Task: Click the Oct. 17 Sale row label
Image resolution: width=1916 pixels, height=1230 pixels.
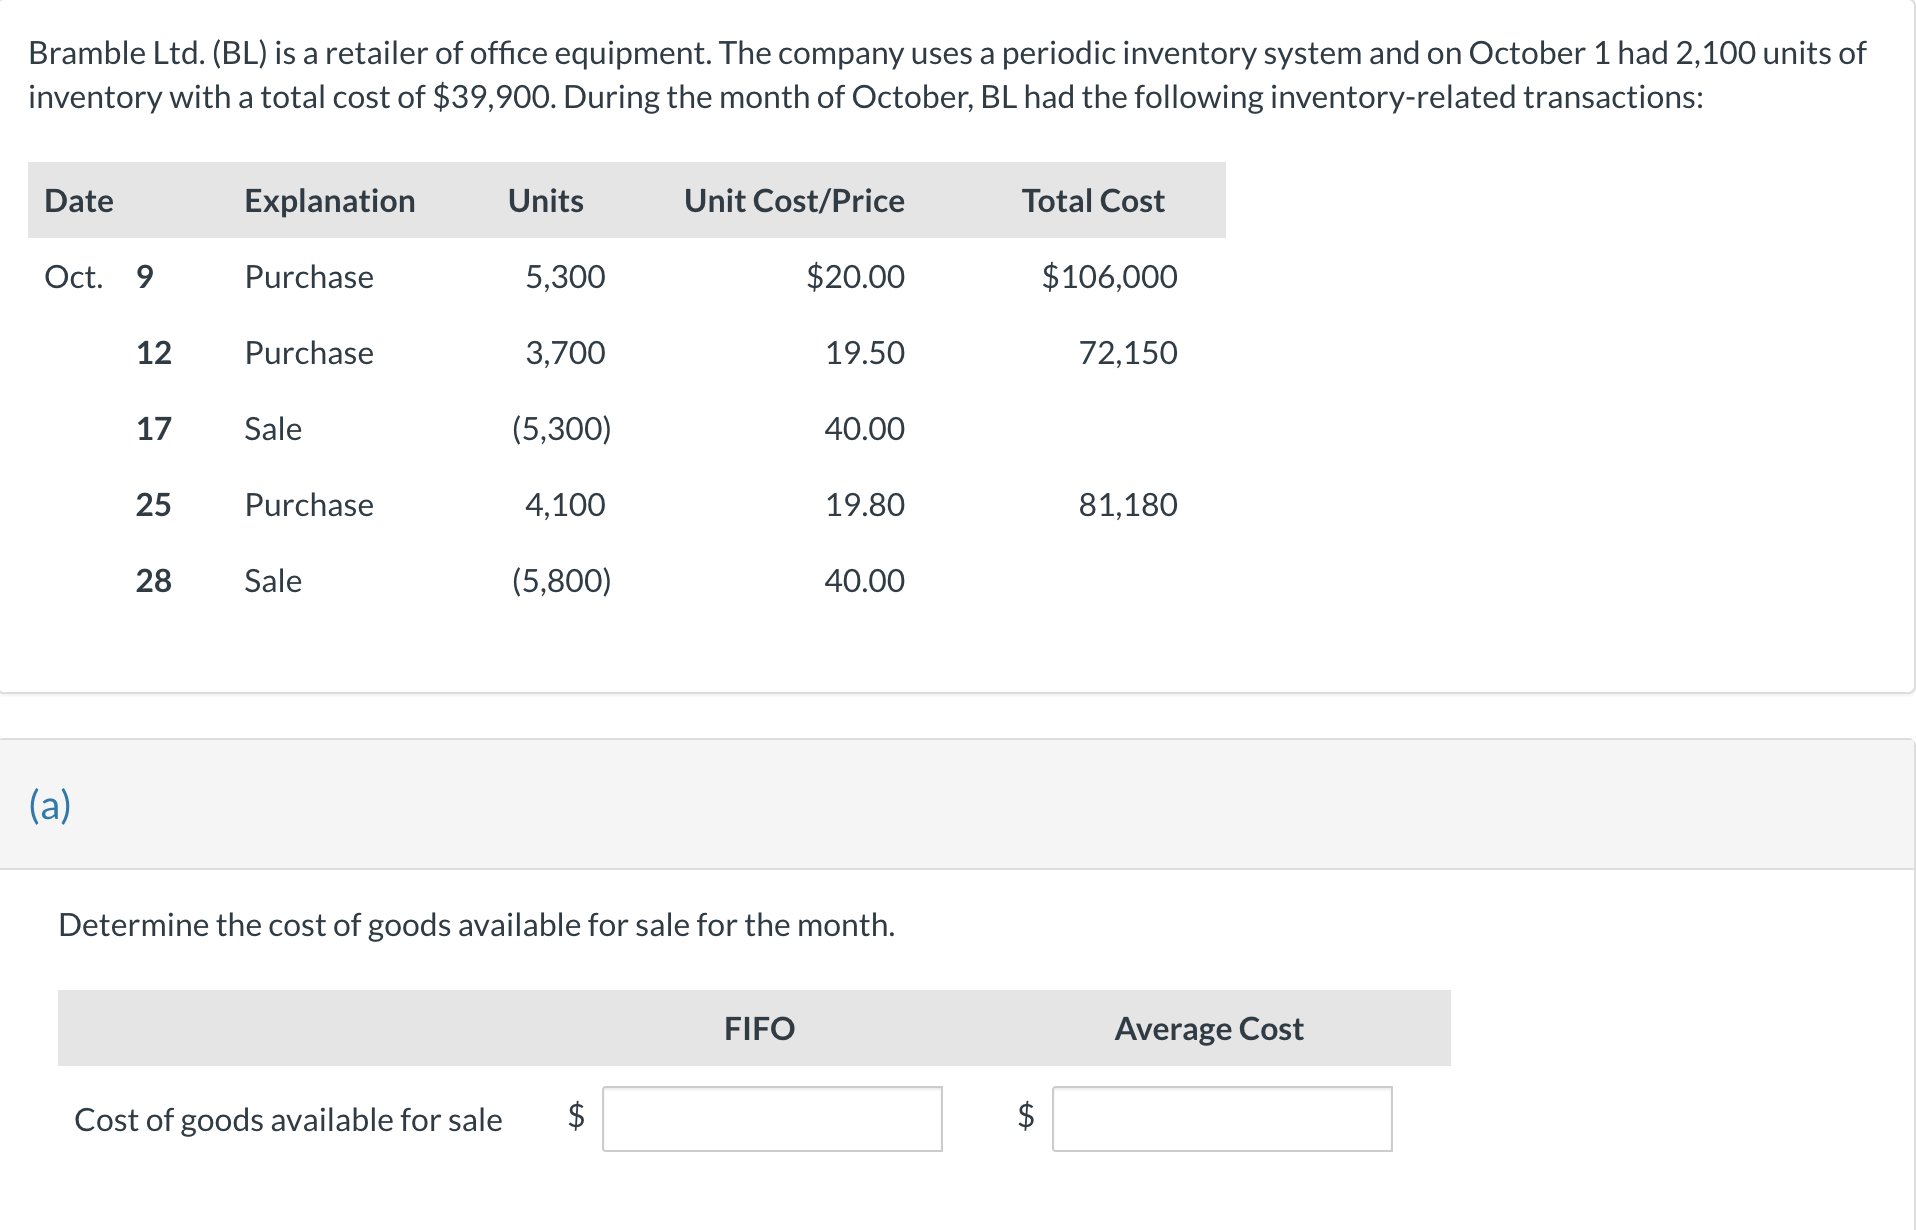Action: [273, 429]
